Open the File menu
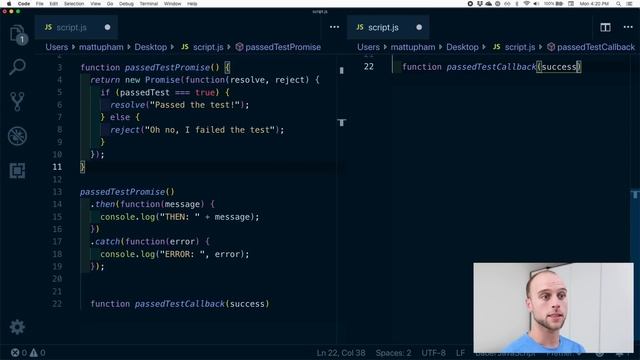The width and height of the screenshot is (640, 360). coord(40,4)
